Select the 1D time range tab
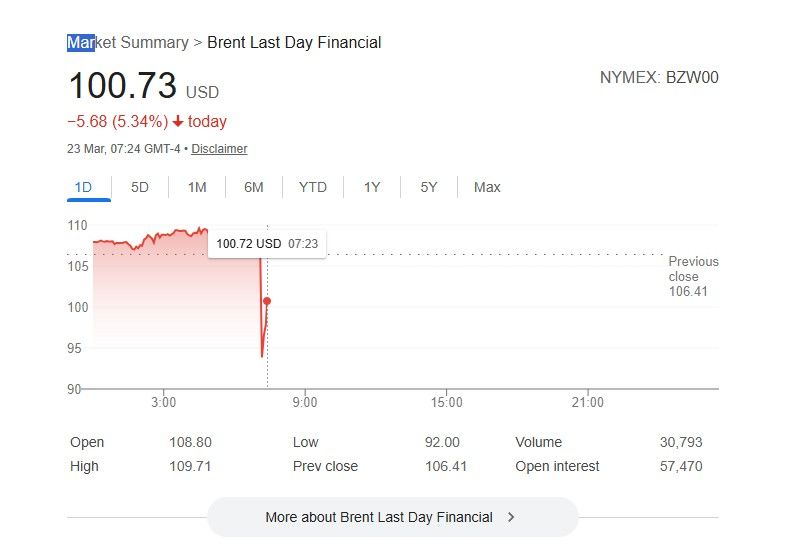 pyautogui.click(x=83, y=187)
